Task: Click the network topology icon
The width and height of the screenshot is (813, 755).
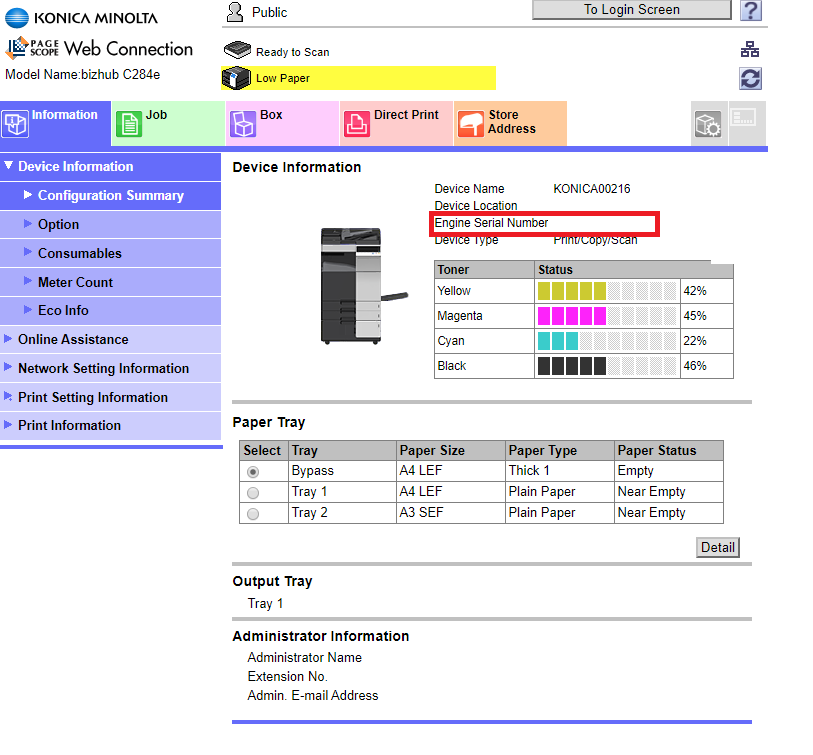Action: (x=749, y=47)
